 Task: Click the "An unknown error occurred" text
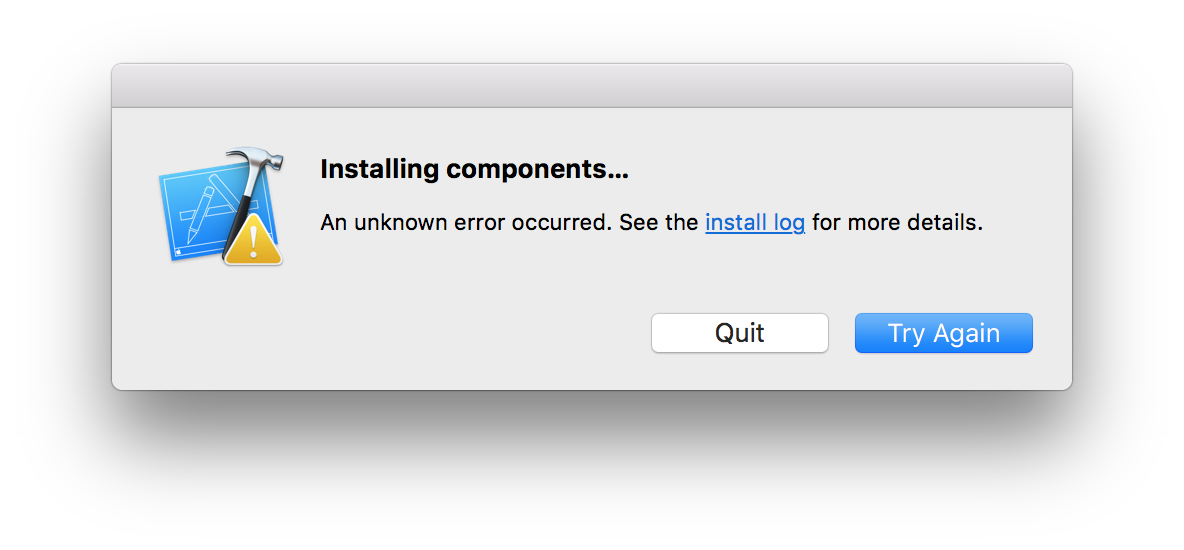pos(465,222)
